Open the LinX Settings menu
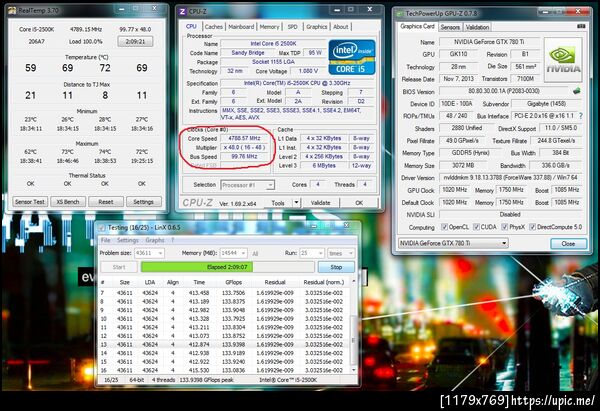Screen dimensions: 600x411 127,240
